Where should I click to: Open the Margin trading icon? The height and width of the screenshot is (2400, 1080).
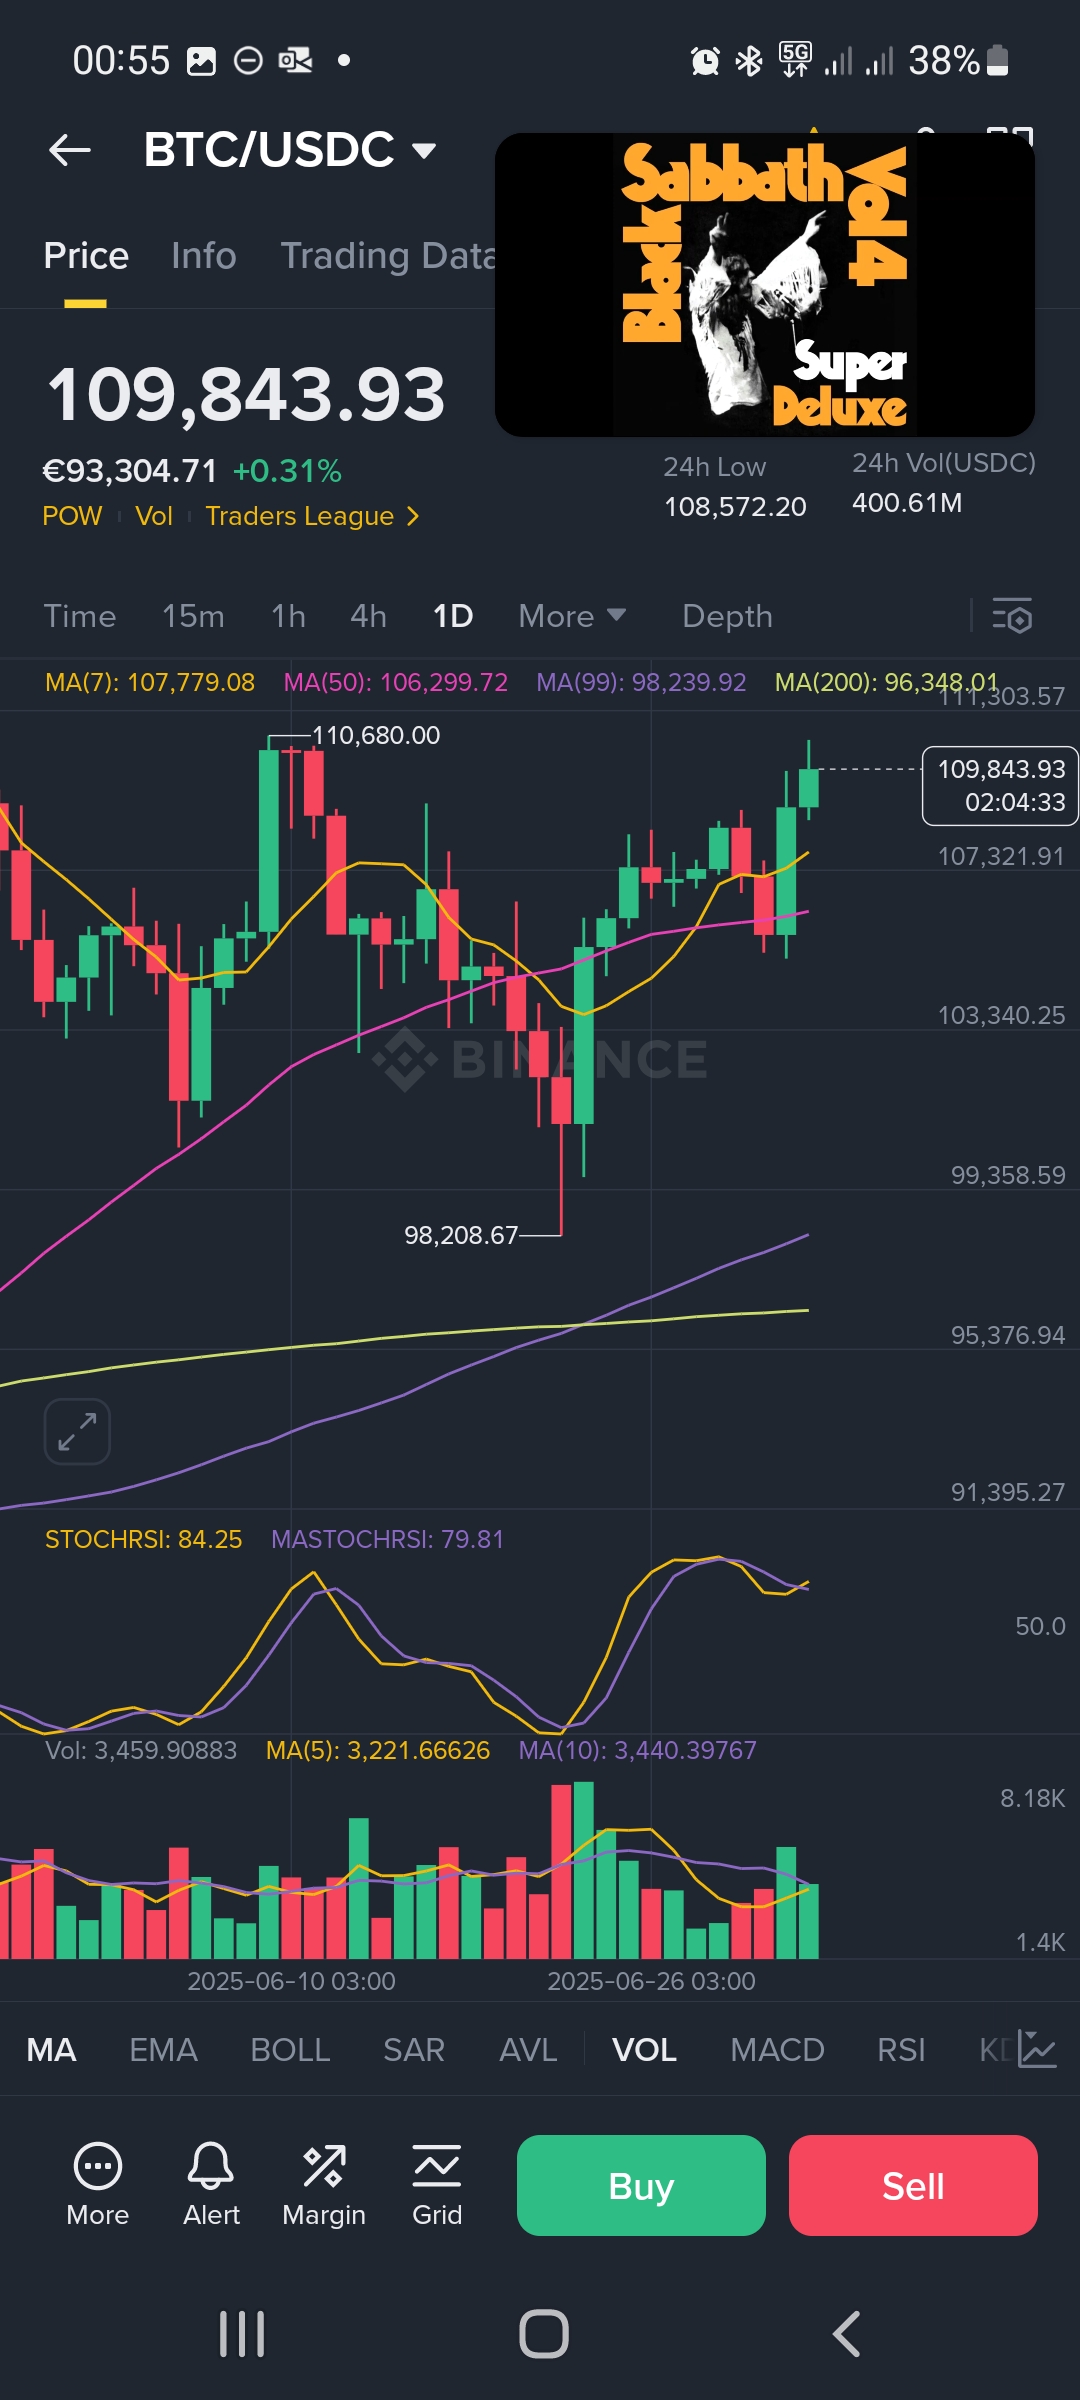coord(324,2185)
